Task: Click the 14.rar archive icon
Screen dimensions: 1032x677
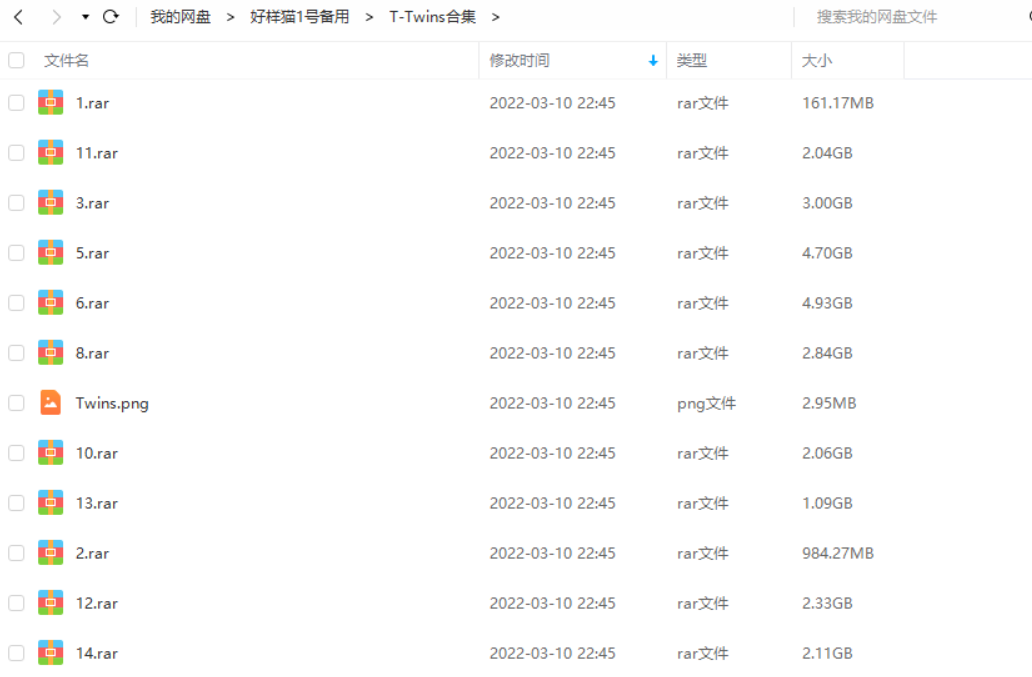Action: (51, 653)
